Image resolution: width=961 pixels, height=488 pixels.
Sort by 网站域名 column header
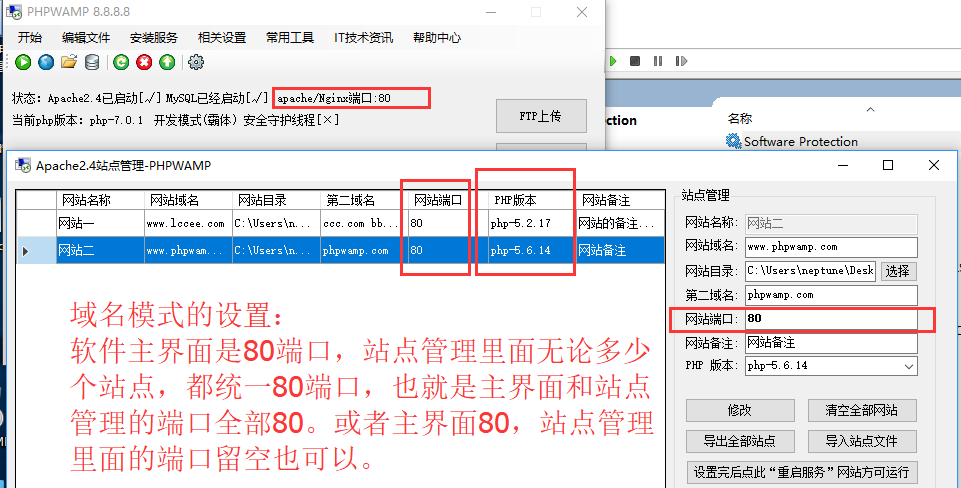(189, 200)
